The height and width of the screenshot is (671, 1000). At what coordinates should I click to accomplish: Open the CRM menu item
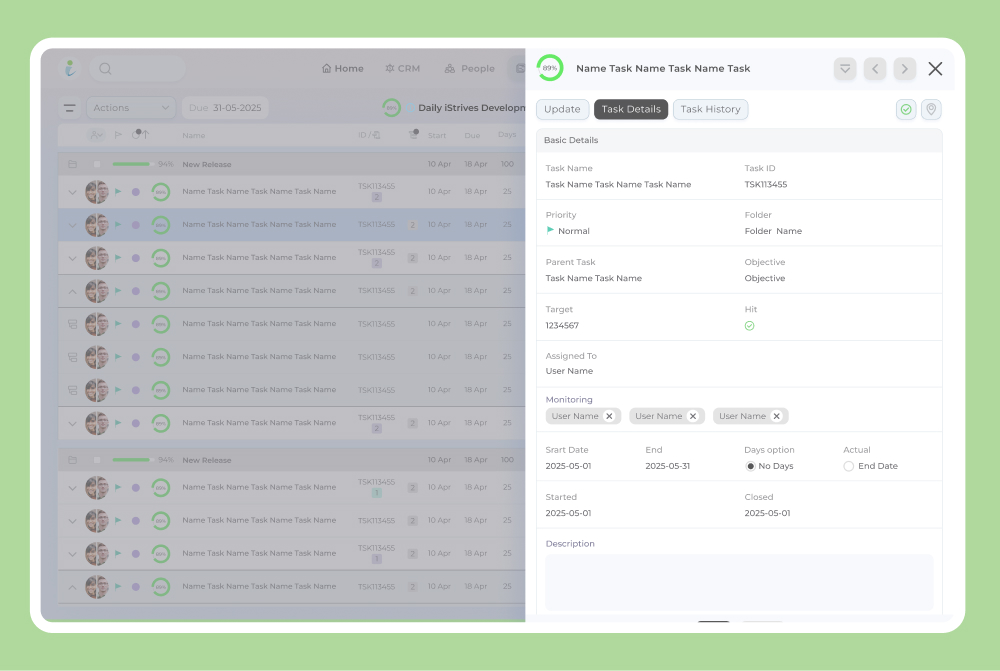pos(402,69)
